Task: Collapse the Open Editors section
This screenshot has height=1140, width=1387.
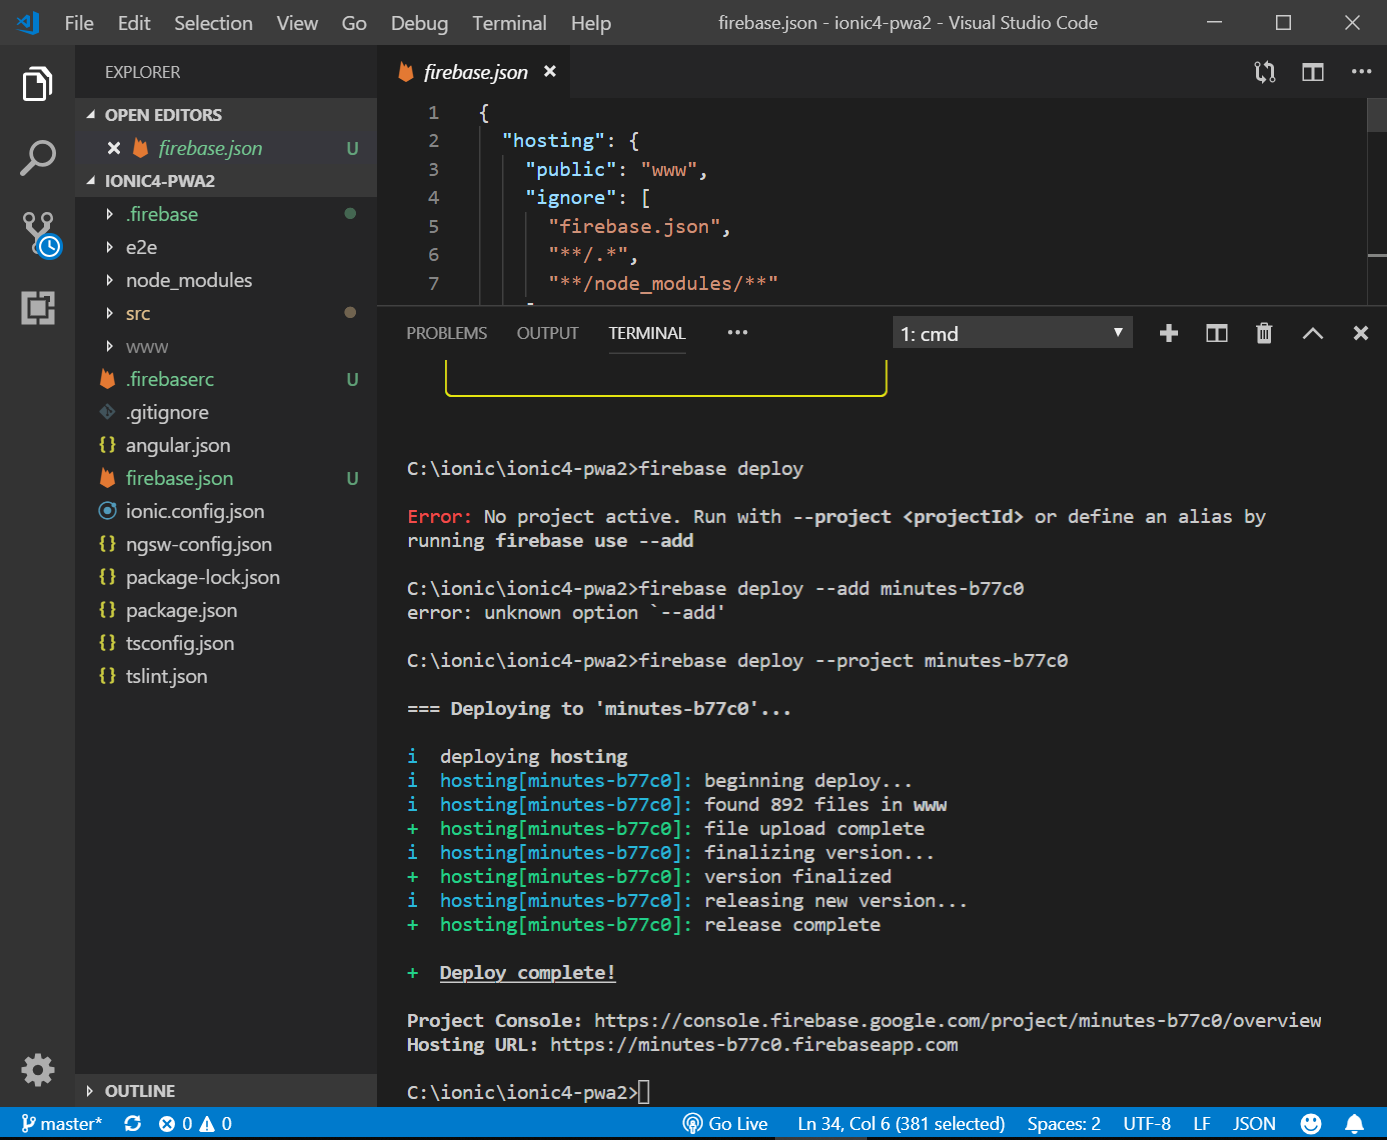Action: coord(163,115)
